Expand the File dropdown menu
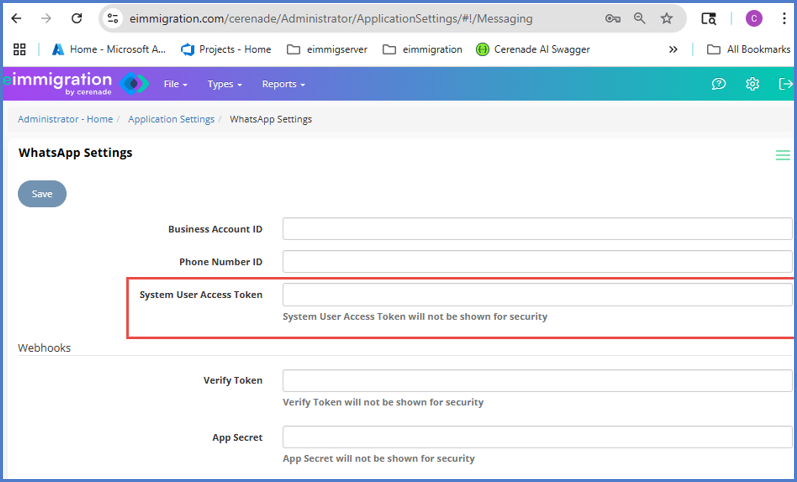This screenshot has width=797, height=482. tap(175, 84)
